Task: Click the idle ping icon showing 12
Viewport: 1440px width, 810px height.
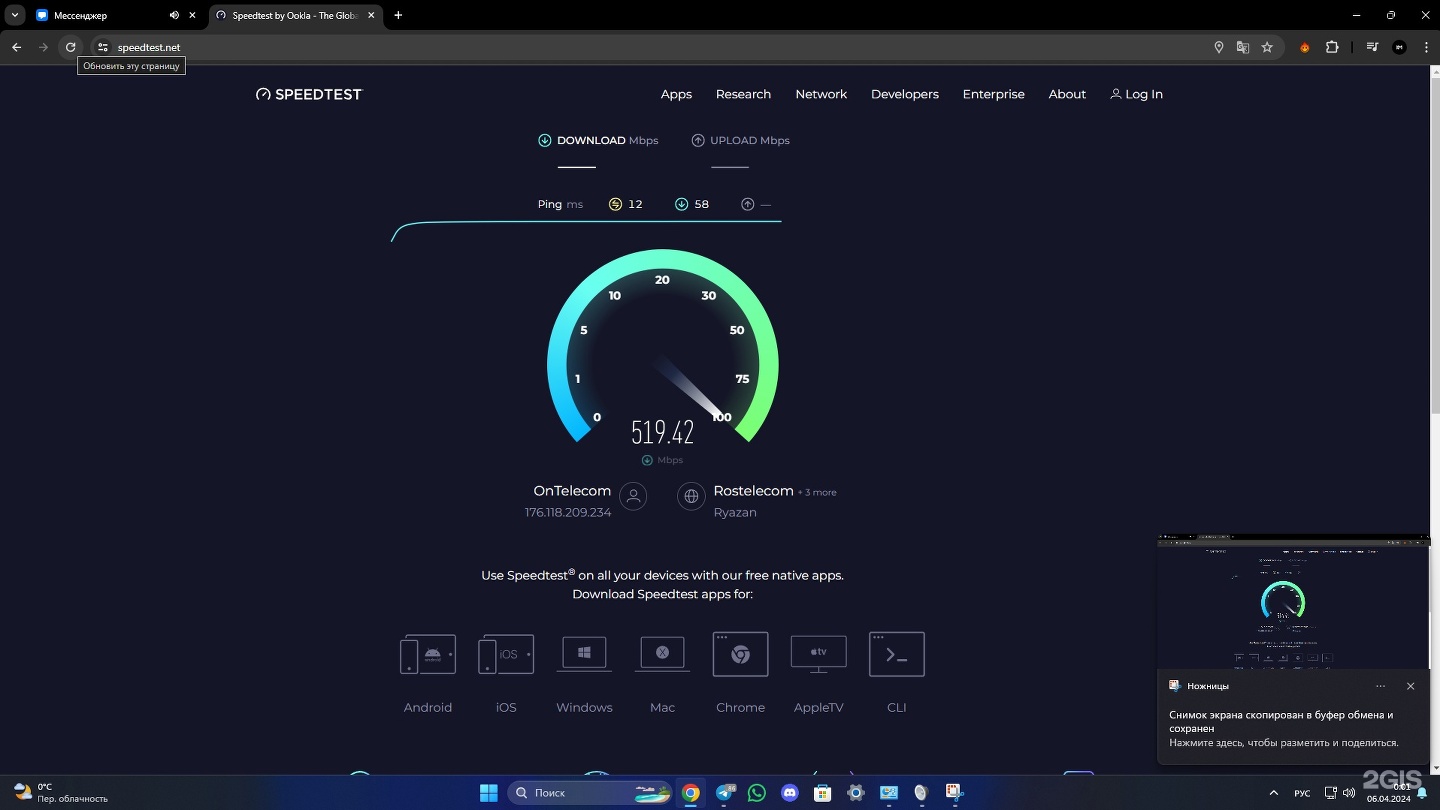Action: 615,204
